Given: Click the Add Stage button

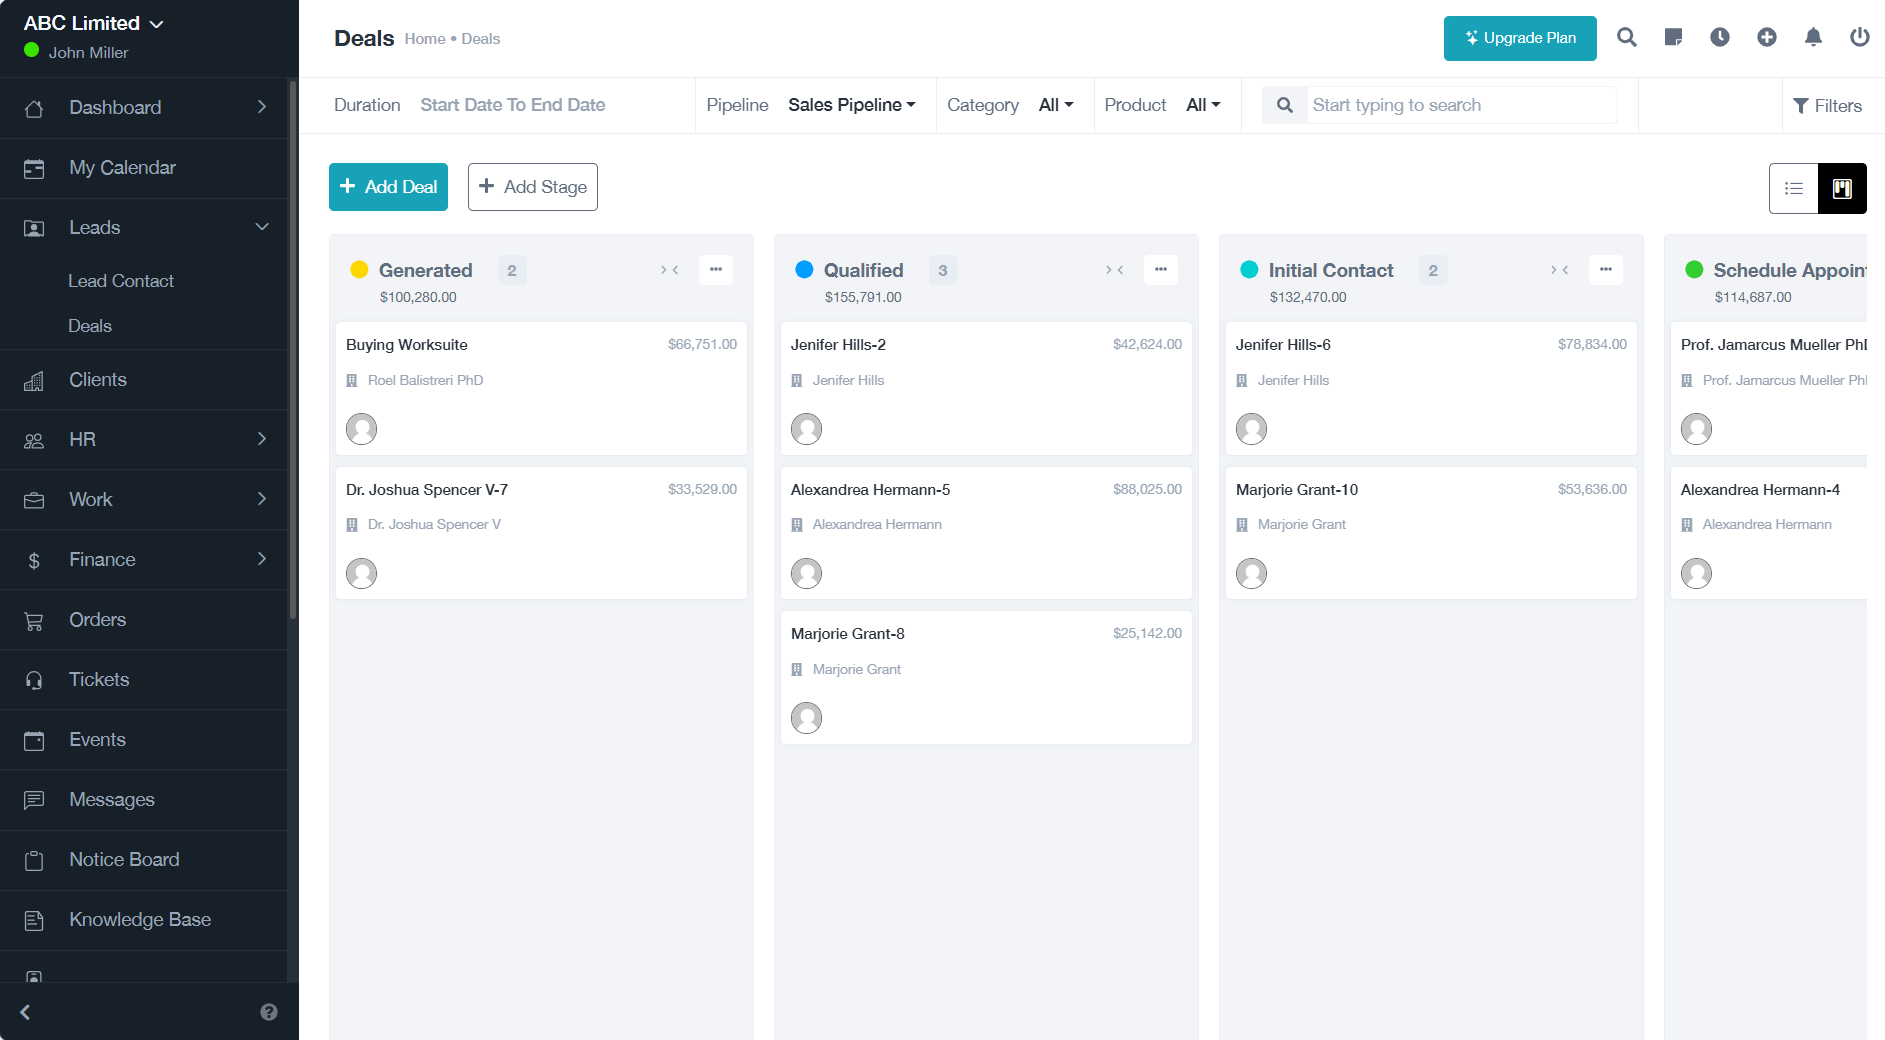Looking at the screenshot, I should point(533,187).
